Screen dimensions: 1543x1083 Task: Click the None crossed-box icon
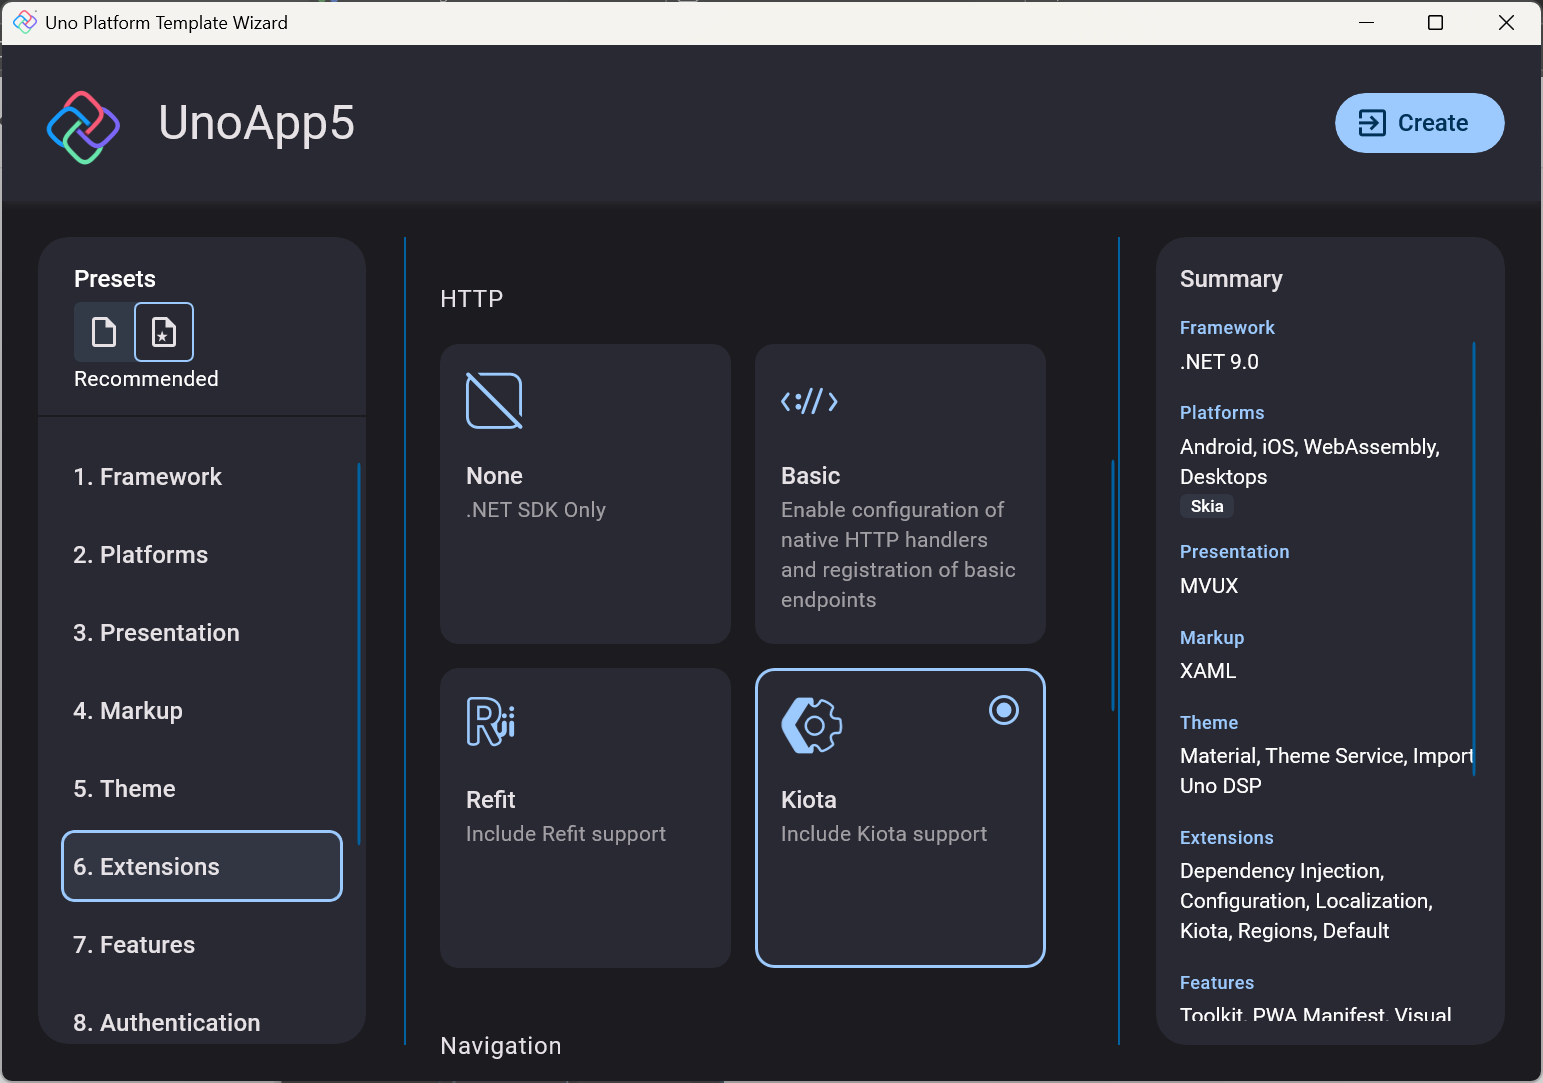(494, 401)
